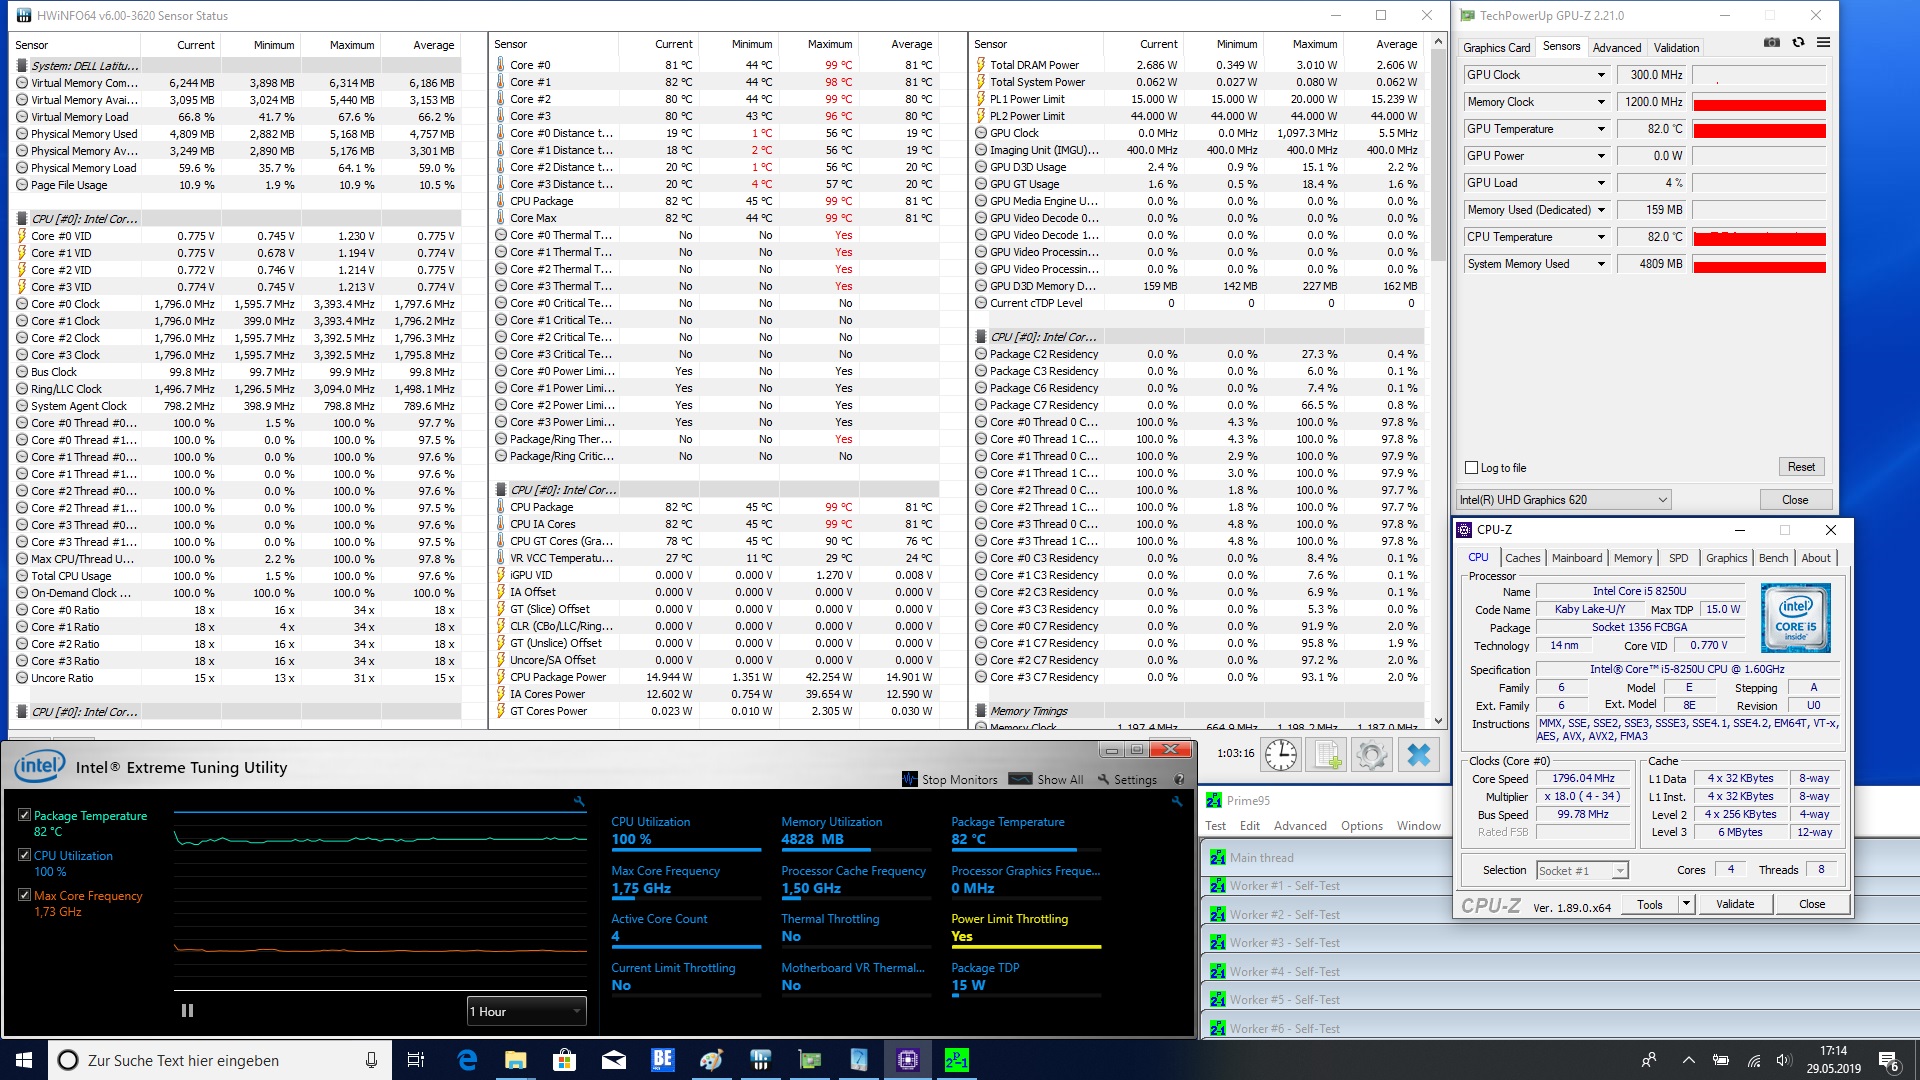This screenshot has width=1920, height=1080.
Task: Open the Intel UHD Graphics 620 device selector
Action: [x=1563, y=500]
